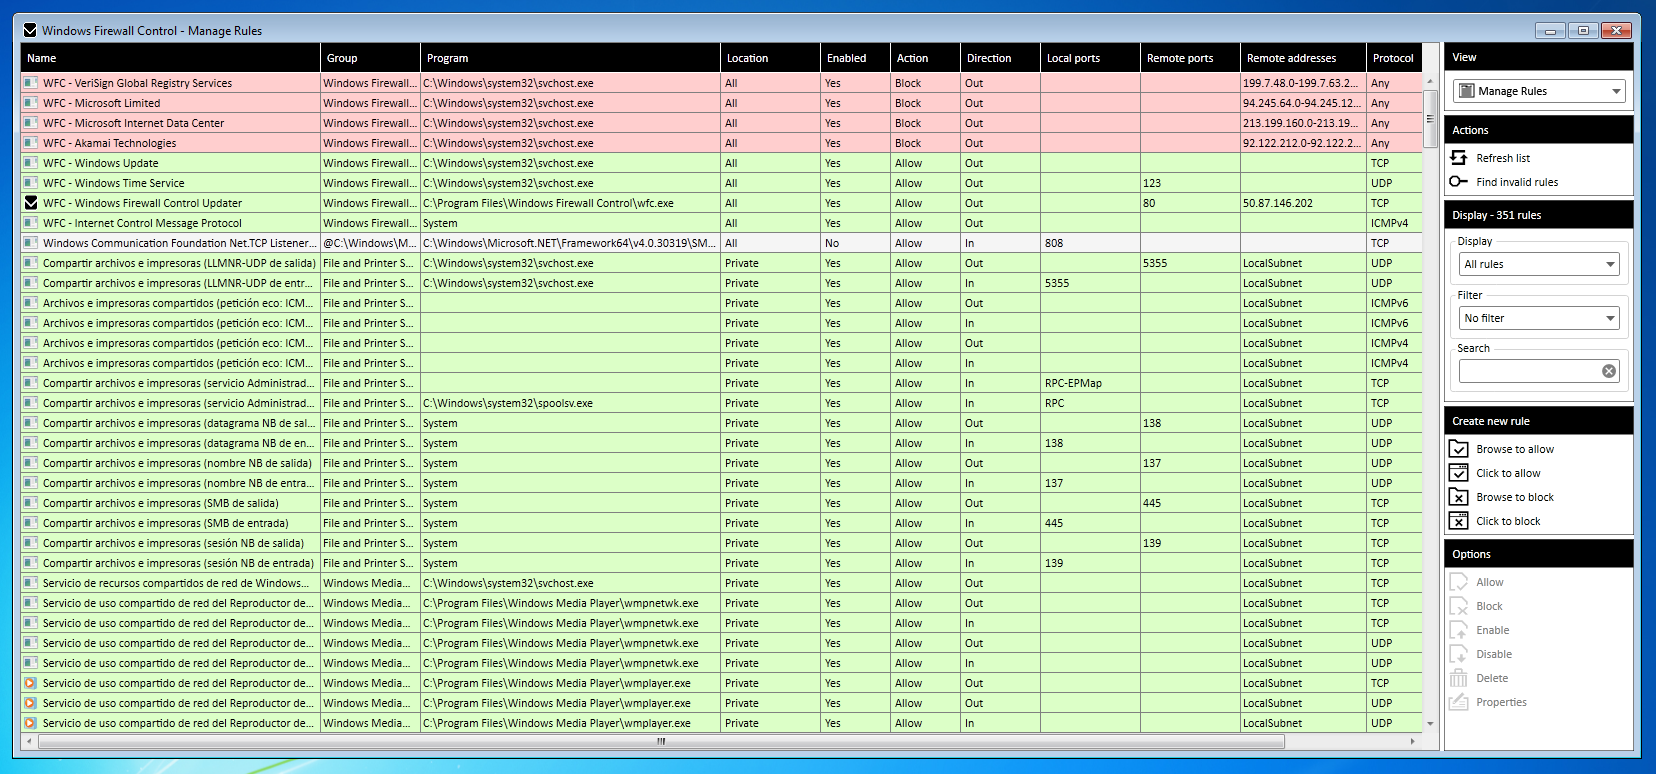
Task: Click the horizontal scrollbar thumb below the rules
Action: 661,741
